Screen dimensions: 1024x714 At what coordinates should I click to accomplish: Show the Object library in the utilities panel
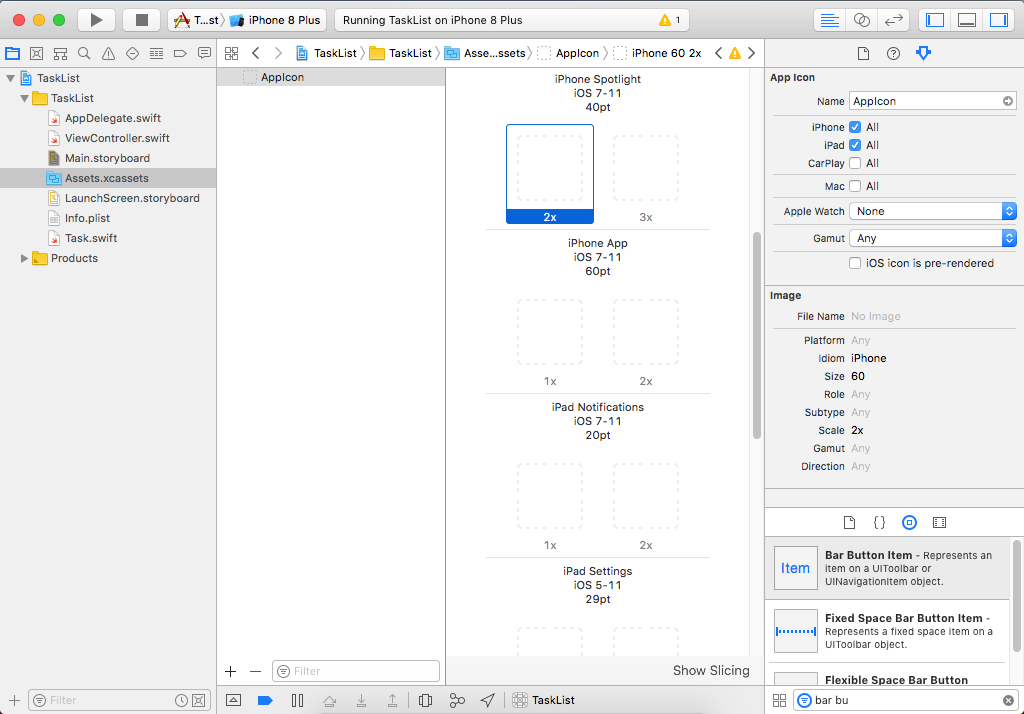click(x=909, y=522)
